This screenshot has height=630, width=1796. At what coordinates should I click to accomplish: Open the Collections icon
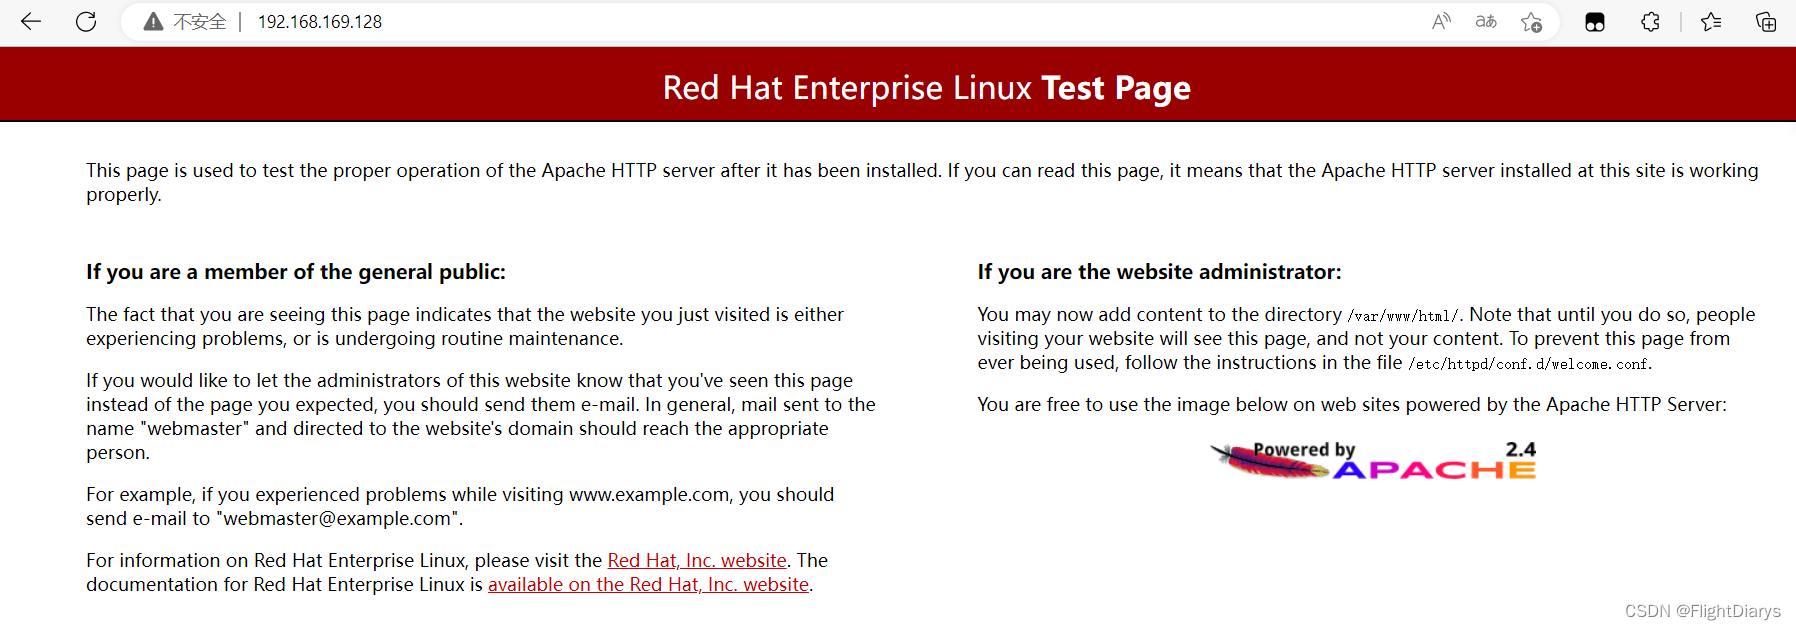[1766, 21]
